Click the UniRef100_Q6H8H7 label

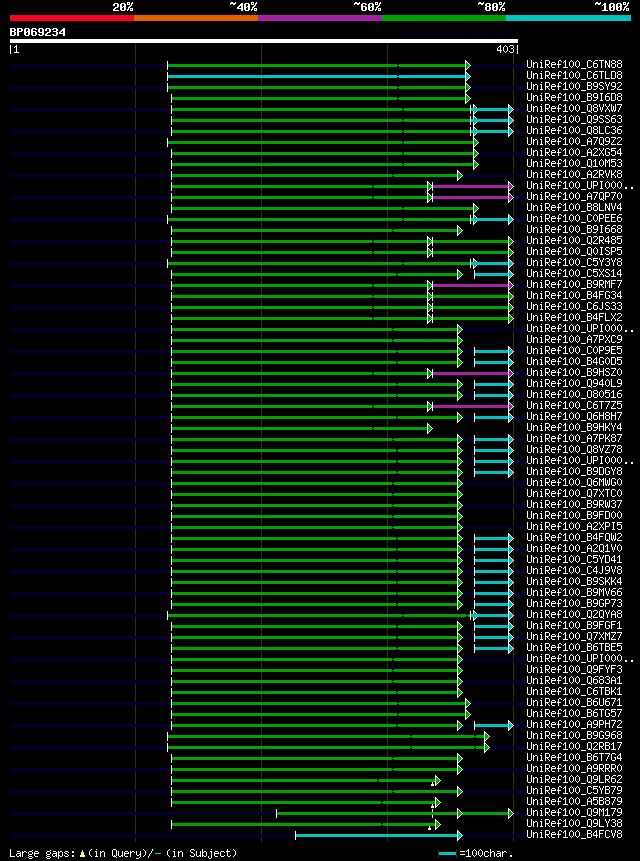point(574,416)
